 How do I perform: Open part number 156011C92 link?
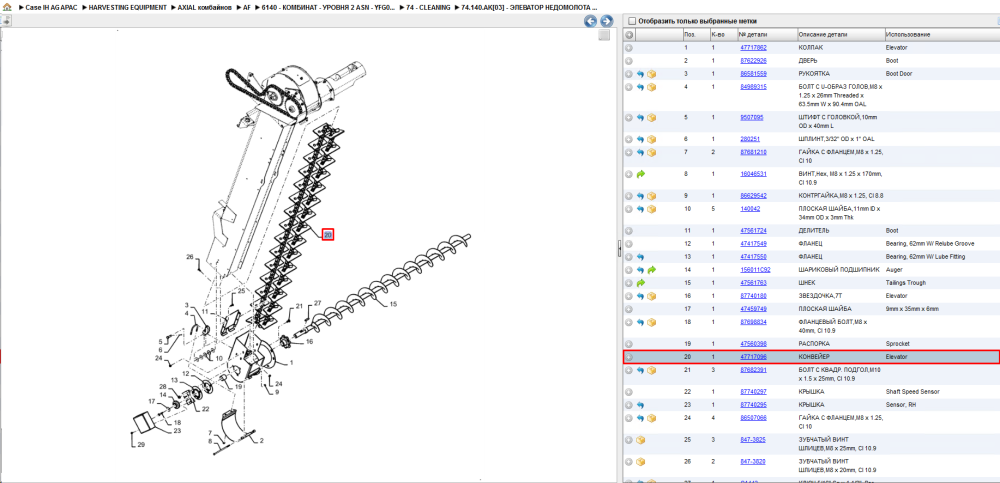coord(755,270)
